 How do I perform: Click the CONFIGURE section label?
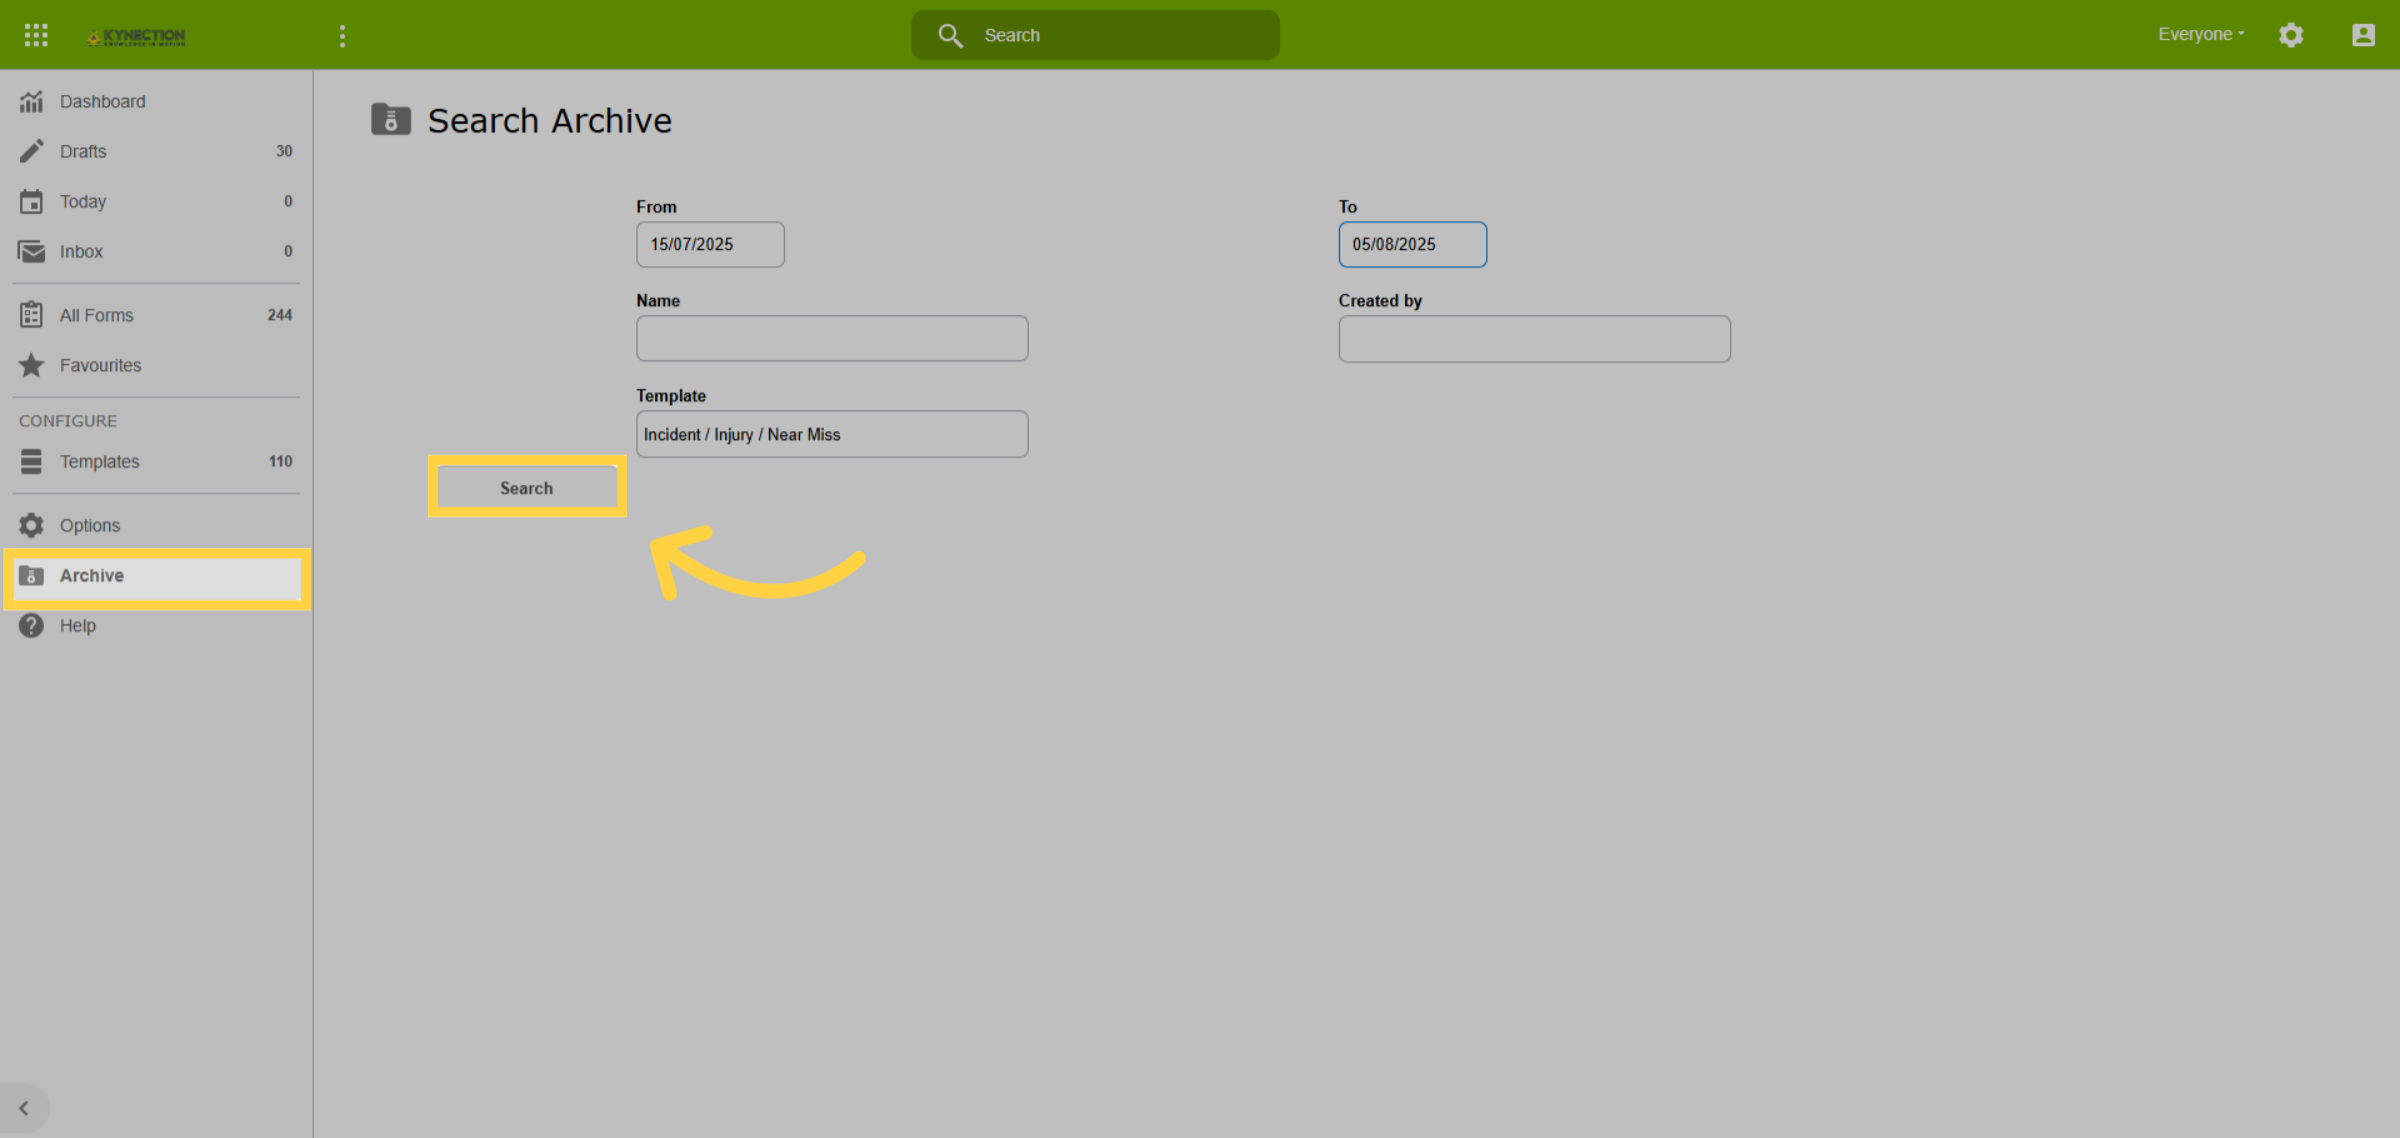click(x=68, y=421)
